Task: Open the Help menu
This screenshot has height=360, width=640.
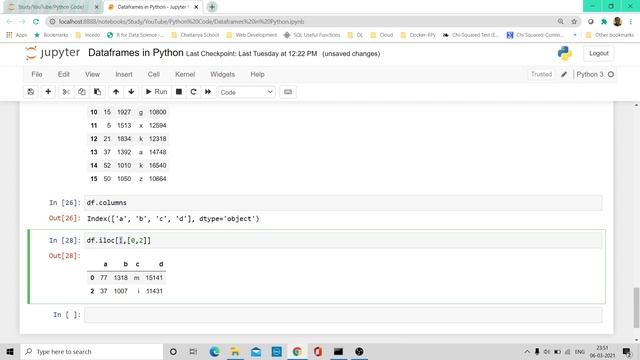Action: (258, 74)
